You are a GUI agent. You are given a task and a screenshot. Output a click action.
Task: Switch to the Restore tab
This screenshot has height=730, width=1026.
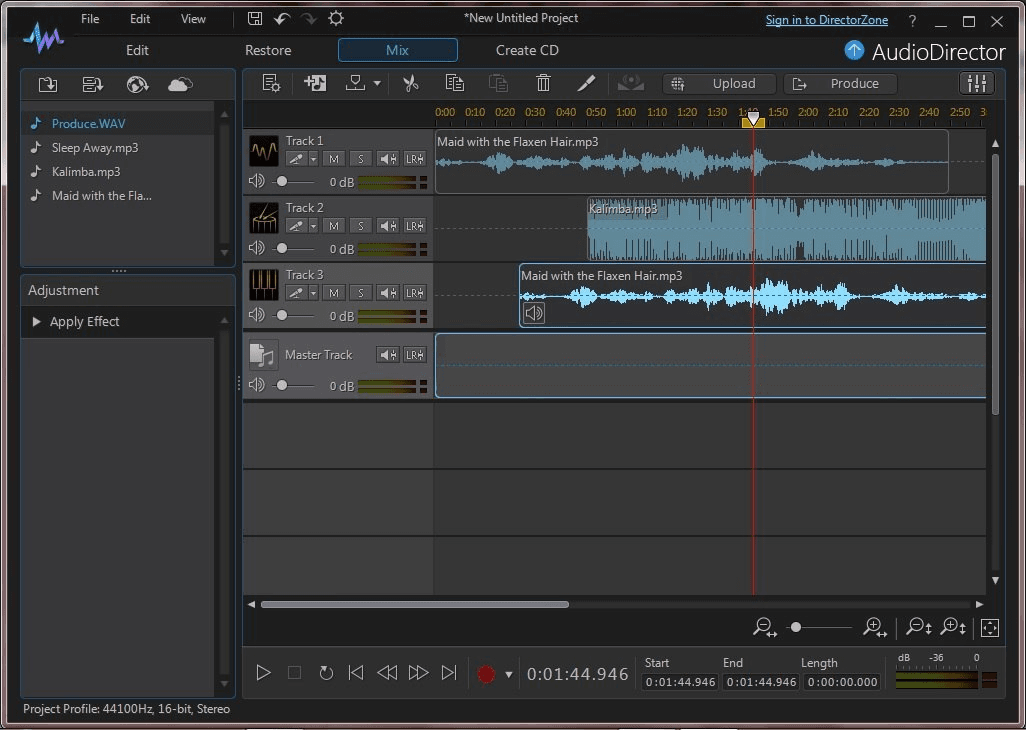tap(268, 50)
